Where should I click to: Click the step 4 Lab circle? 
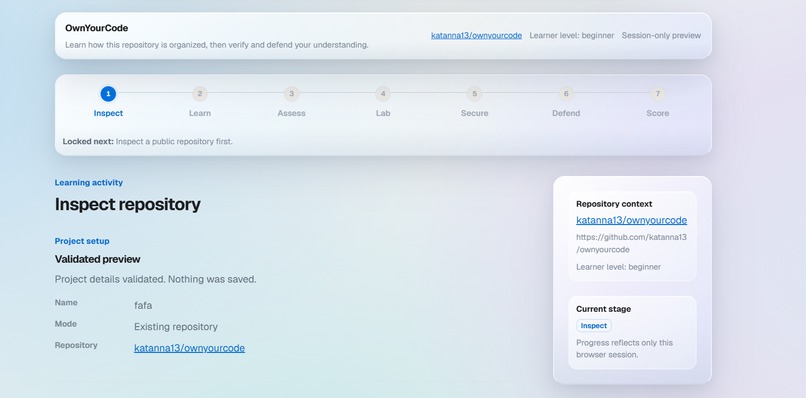(383, 94)
